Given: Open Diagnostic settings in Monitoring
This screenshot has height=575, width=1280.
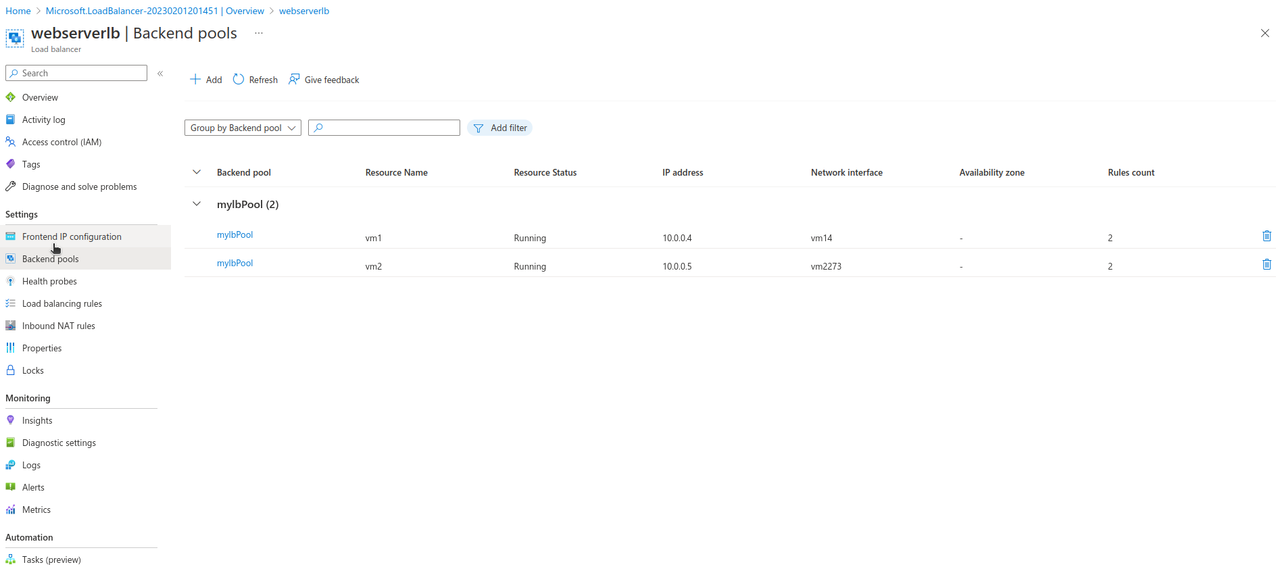Looking at the screenshot, I should 59,442.
